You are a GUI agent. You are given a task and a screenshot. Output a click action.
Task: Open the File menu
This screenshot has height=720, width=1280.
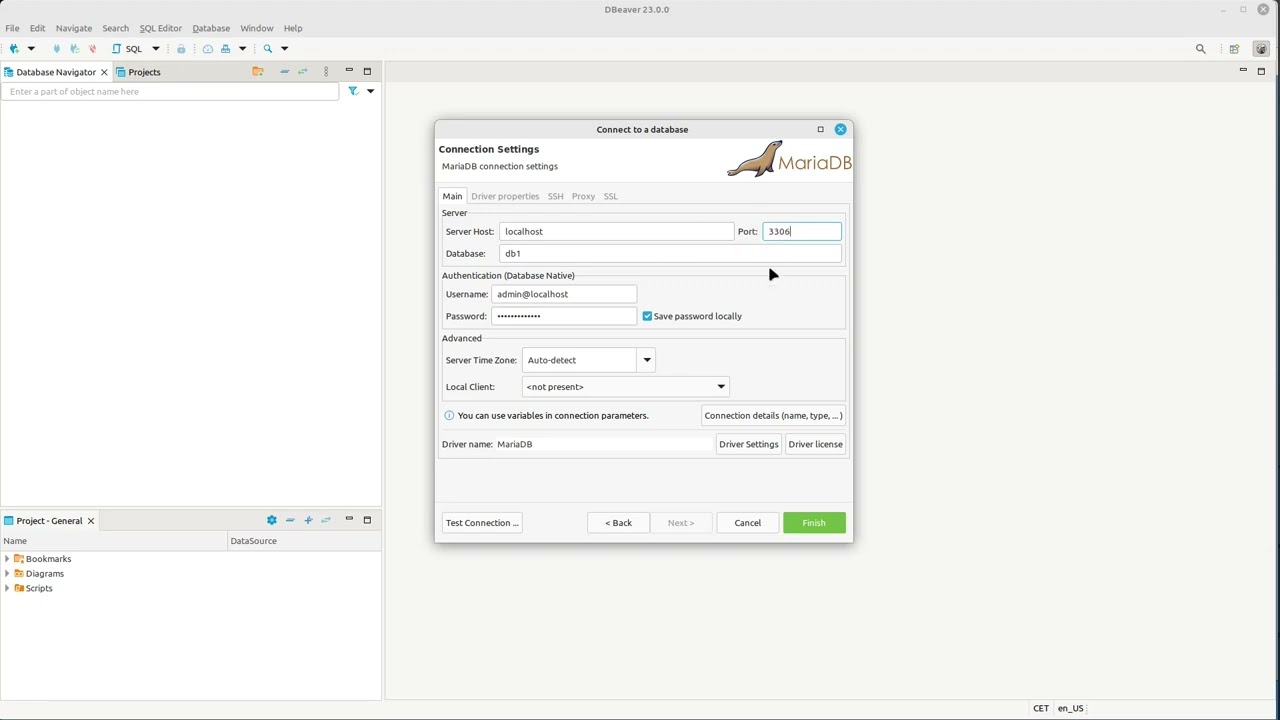[x=12, y=28]
